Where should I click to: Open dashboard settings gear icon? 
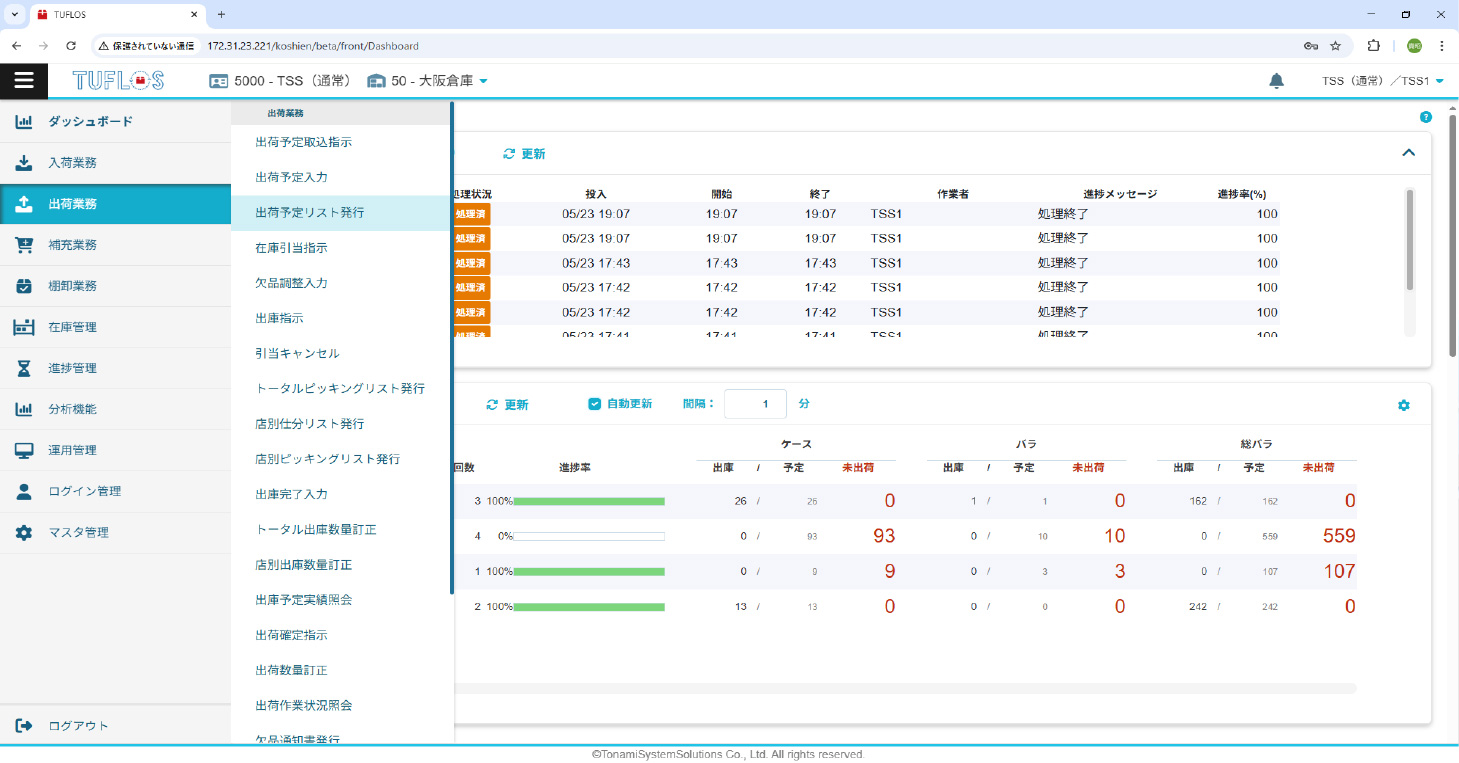point(1404,405)
